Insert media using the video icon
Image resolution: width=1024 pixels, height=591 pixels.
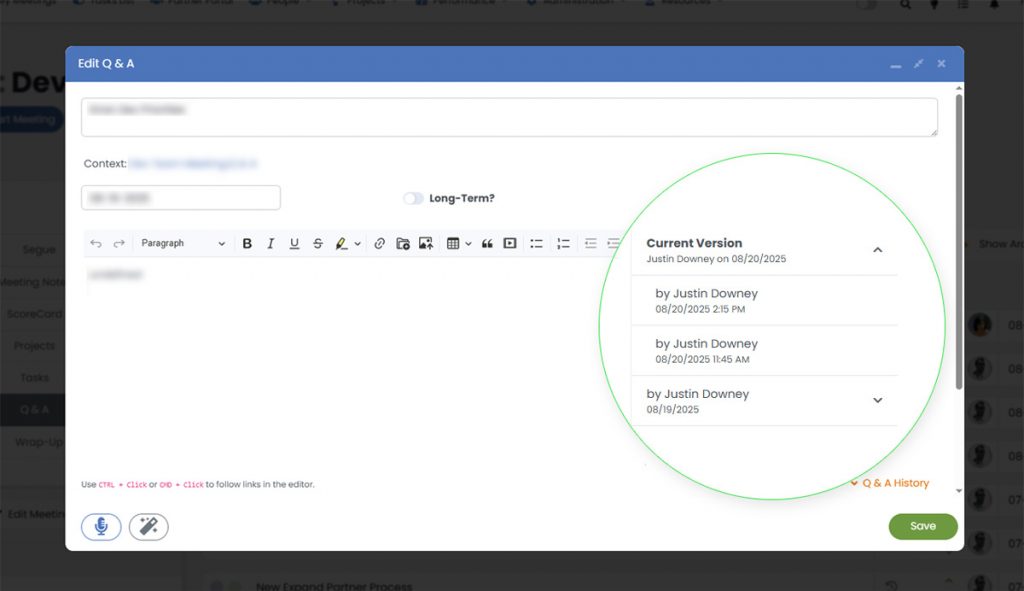click(x=510, y=243)
